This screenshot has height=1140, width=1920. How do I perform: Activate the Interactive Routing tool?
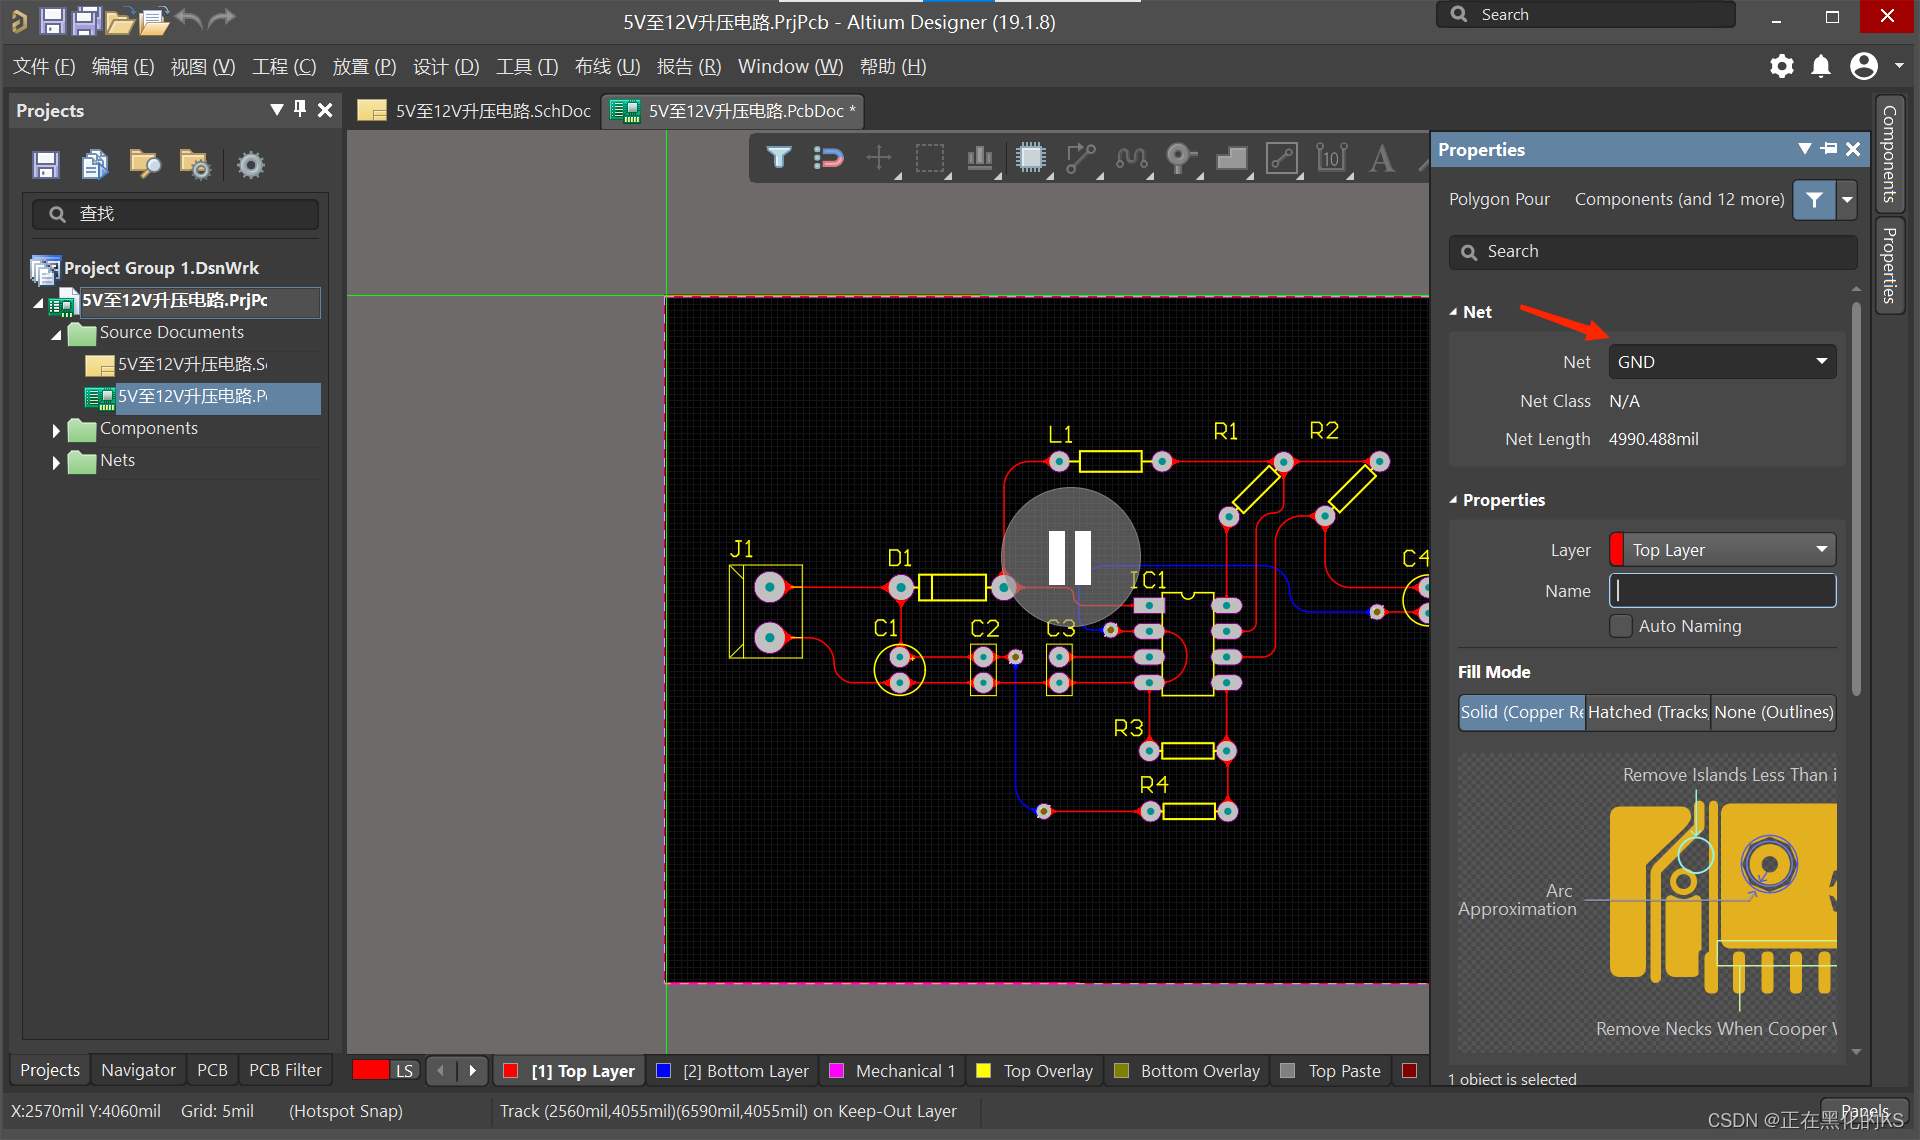[1080, 158]
